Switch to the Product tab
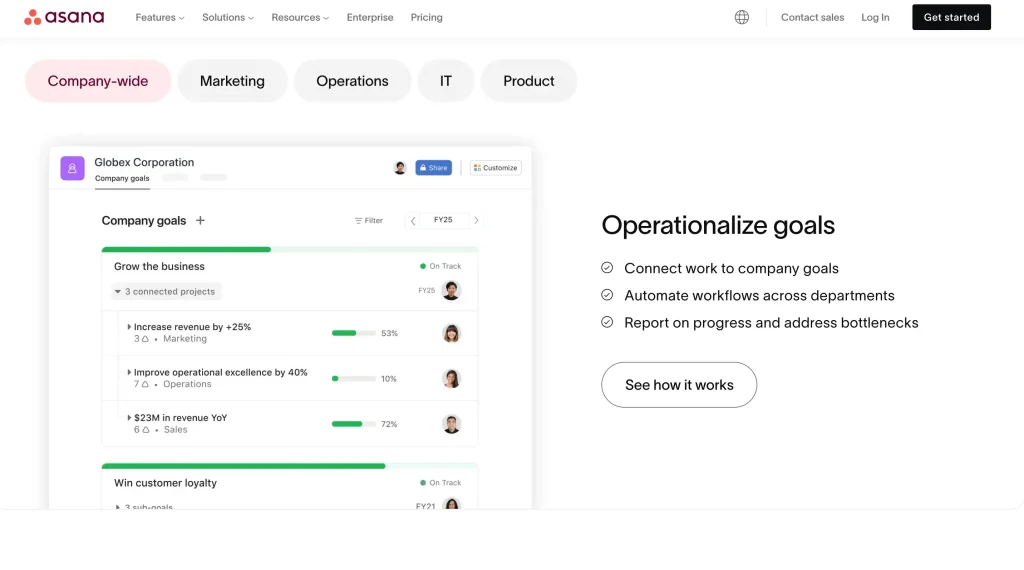The image size is (1024, 570). [528, 81]
